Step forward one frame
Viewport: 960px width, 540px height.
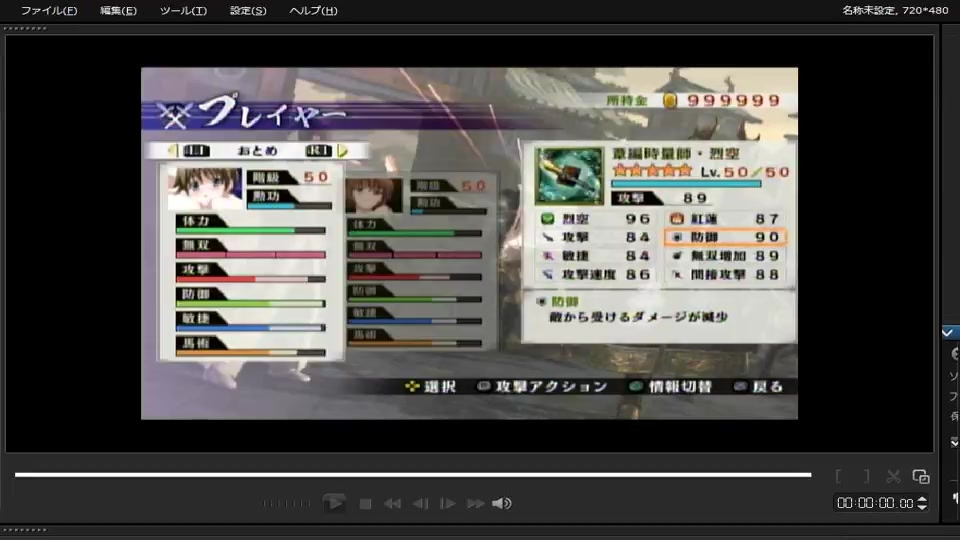point(448,504)
